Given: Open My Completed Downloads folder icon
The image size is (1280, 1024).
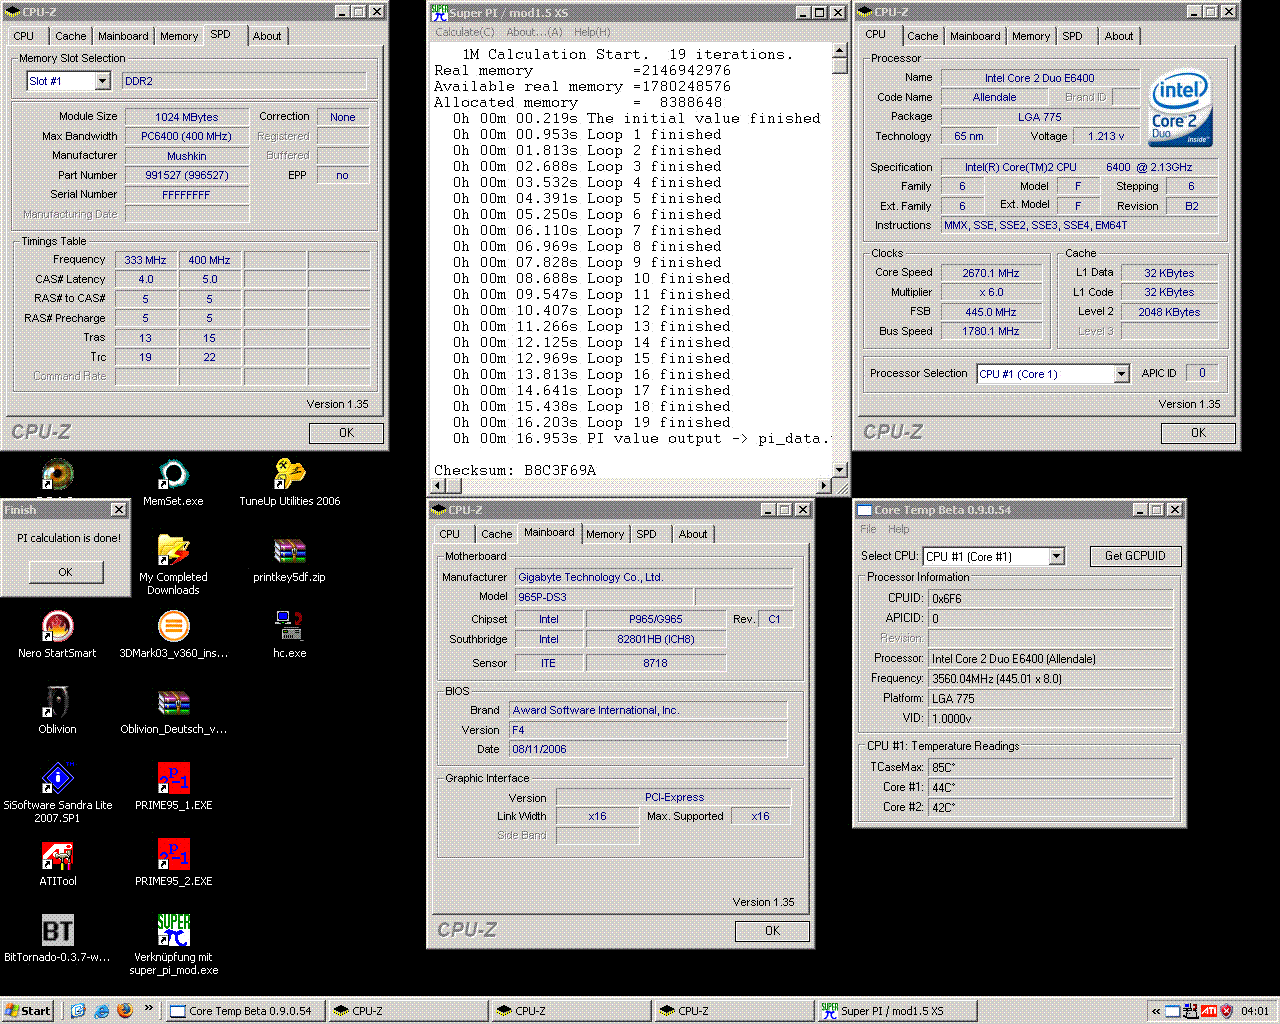Looking at the screenshot, I should coord(173,565).
